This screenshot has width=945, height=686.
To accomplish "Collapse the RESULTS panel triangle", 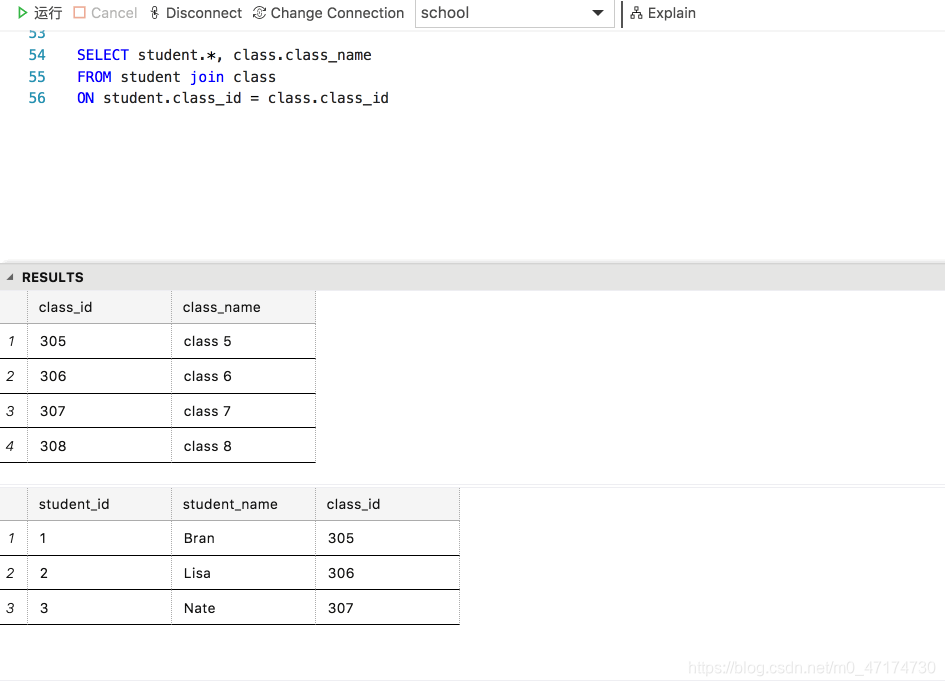I will [x=10, y=277].
